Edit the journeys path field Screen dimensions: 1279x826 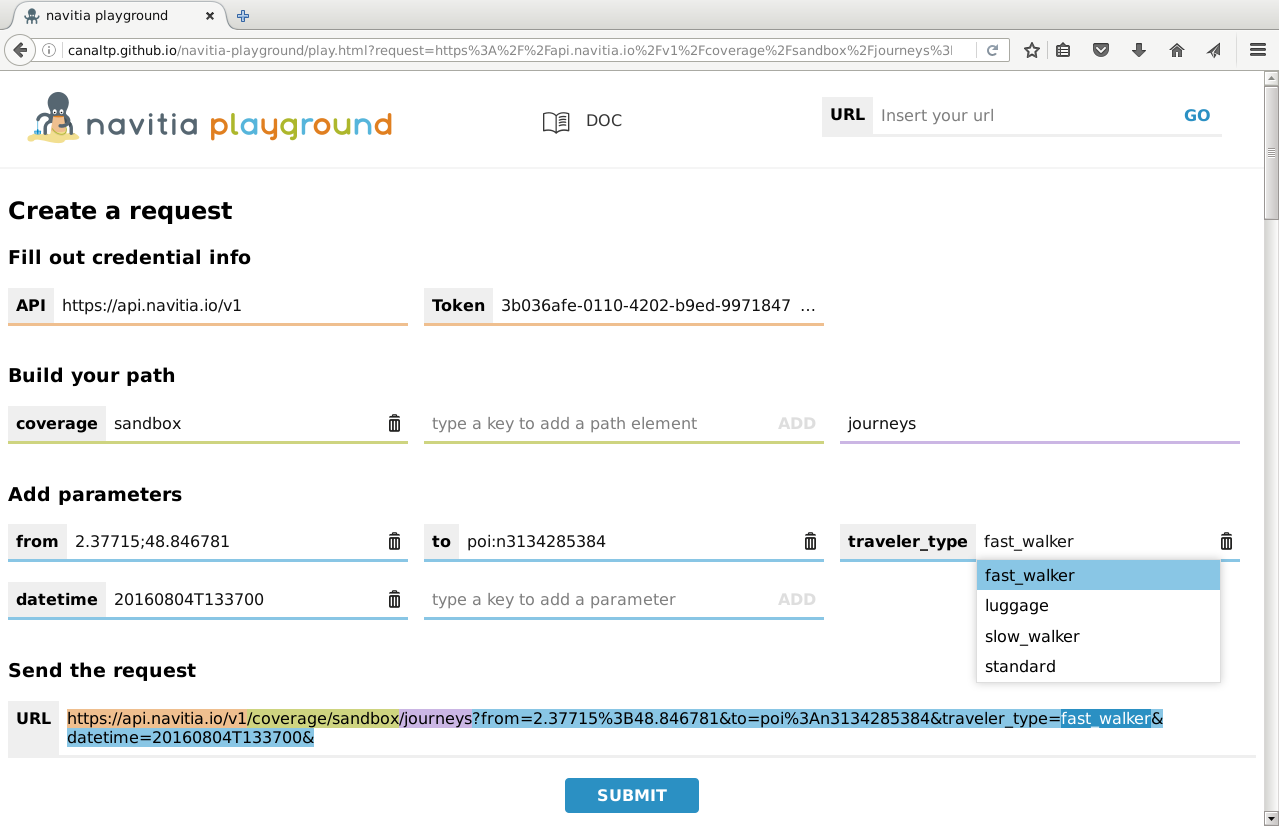pos(1040,423)
